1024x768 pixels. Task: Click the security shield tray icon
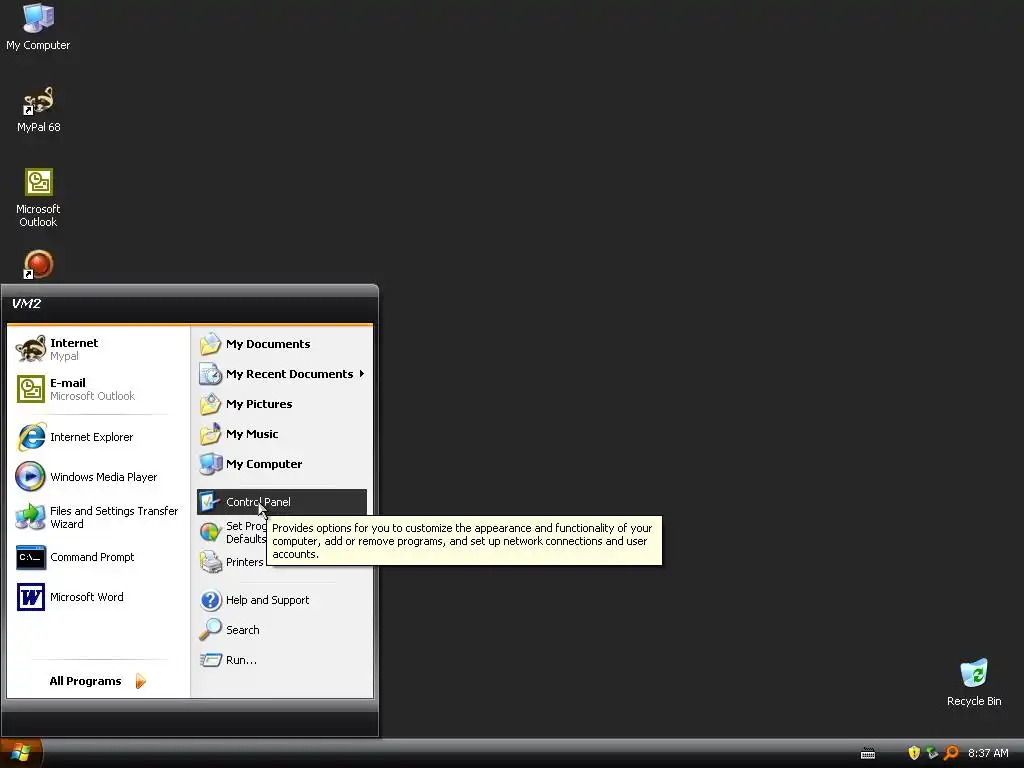pyautogui.click(x=914, y=753)
